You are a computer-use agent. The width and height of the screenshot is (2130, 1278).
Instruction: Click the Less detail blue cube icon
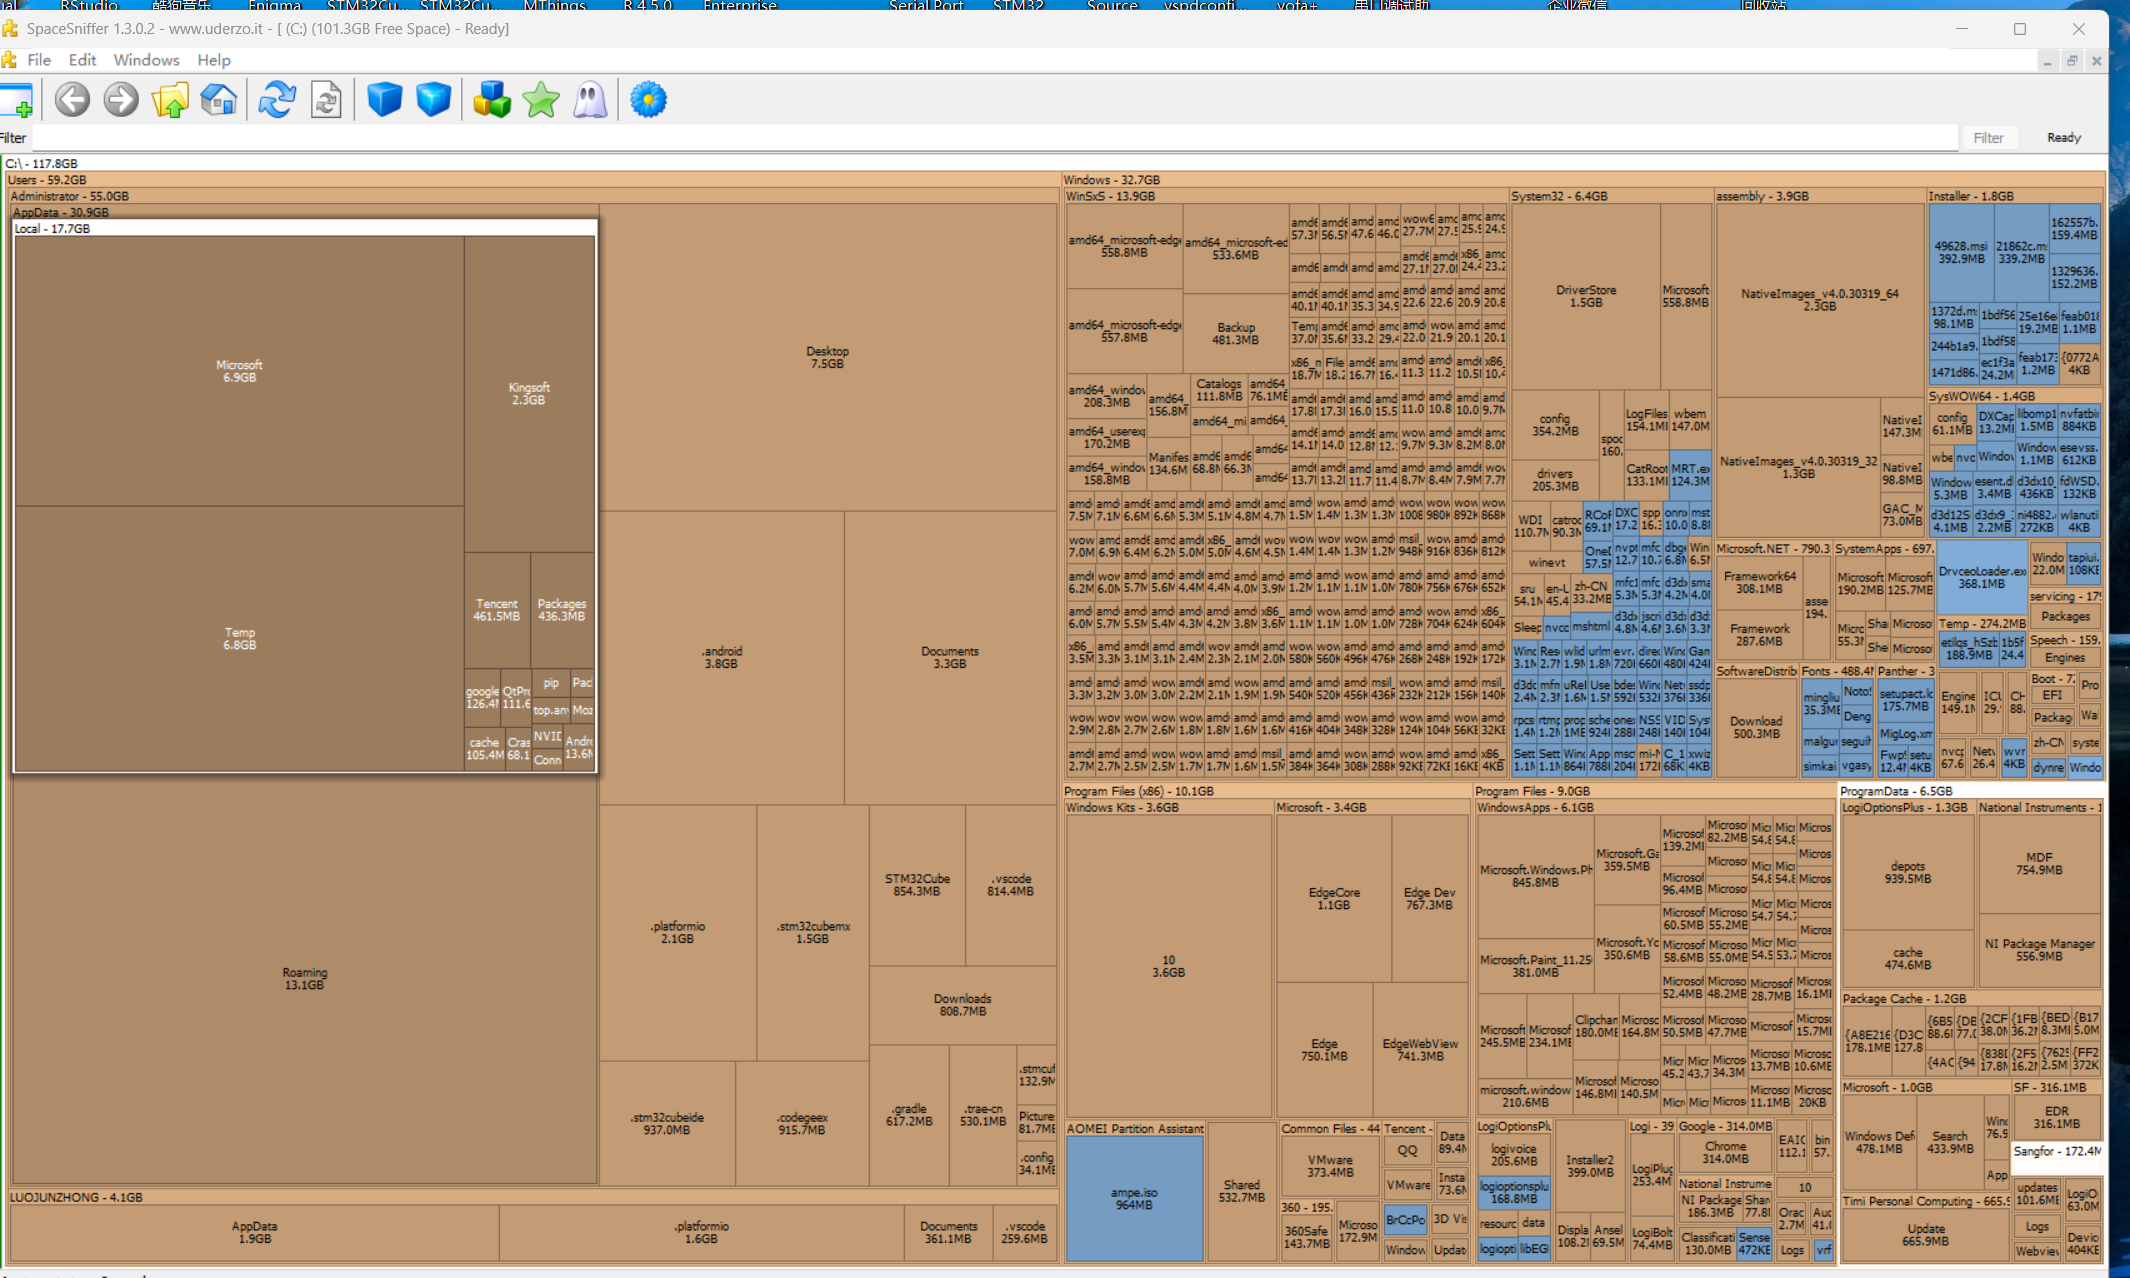click(384, 100)
